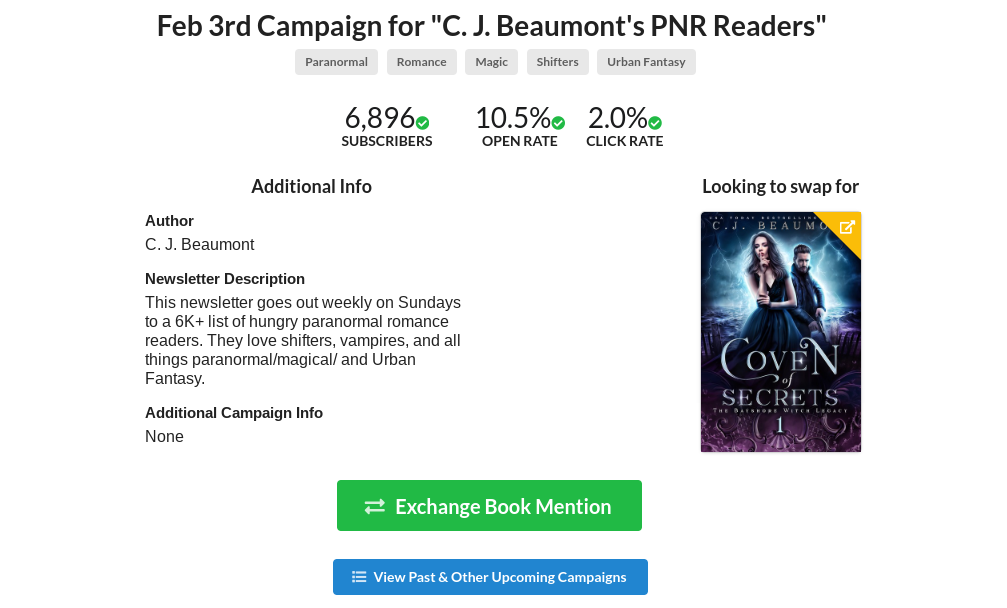Click the Exchange Book Mention button

489,506
